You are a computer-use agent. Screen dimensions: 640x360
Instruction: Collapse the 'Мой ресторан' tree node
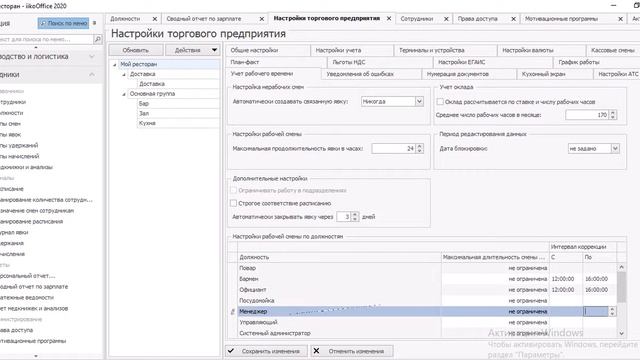[x=115, y=64]
